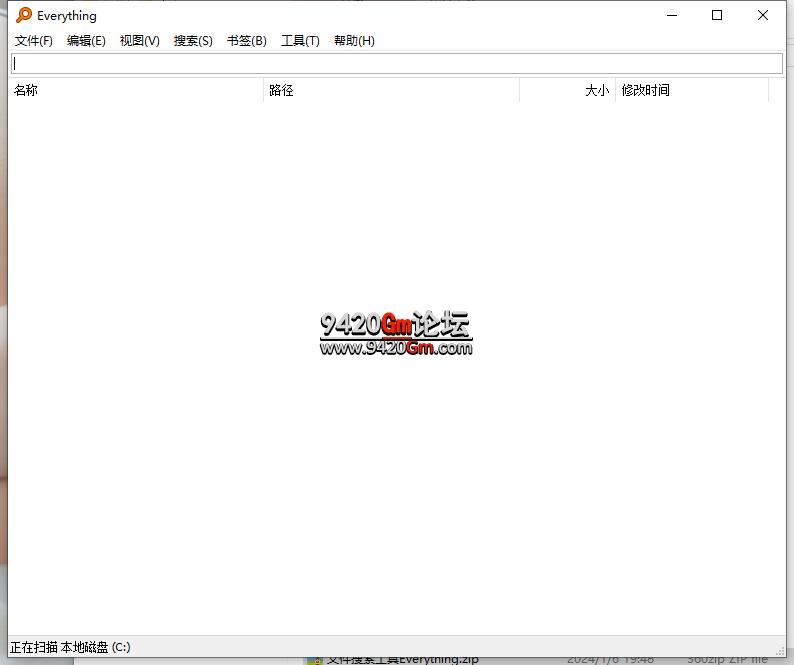794x665 pixels.
Task: Click the 正在扫描 本地磁盘 (C:) status text
Action: click(70, 647)
